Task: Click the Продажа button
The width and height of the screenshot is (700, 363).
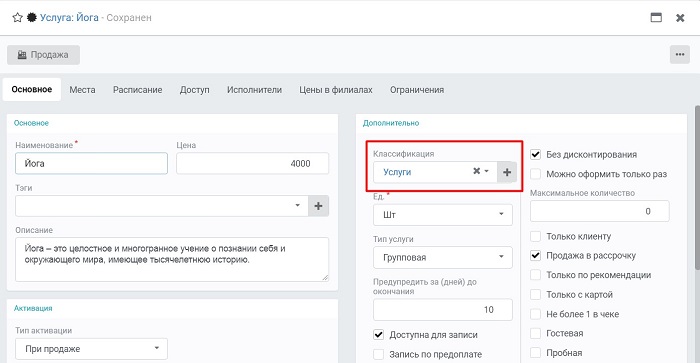Action: [43, 55]
